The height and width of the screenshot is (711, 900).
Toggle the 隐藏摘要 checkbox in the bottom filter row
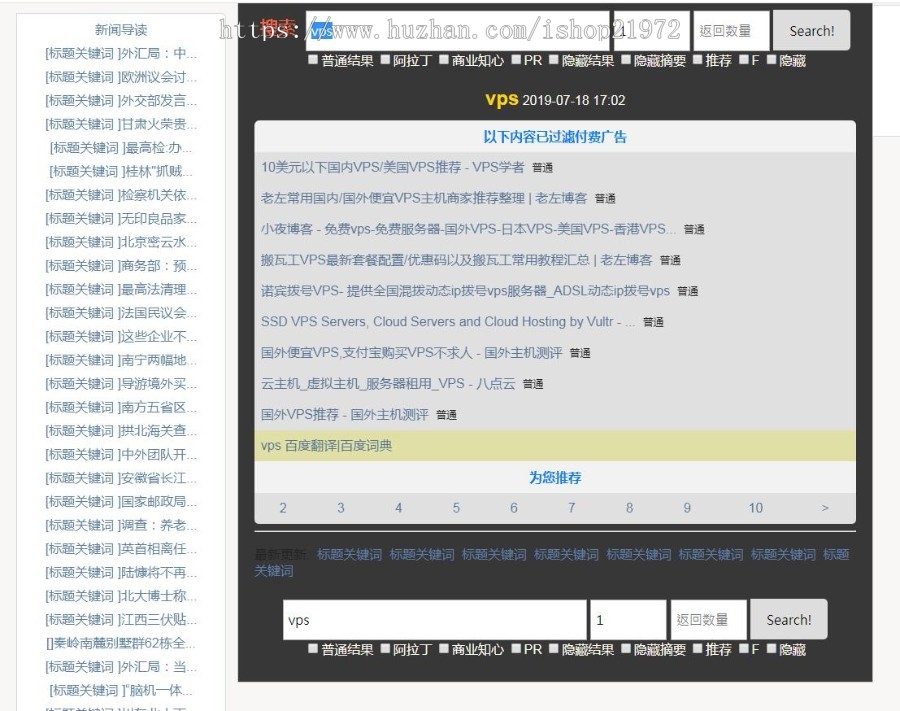[625, 650]
